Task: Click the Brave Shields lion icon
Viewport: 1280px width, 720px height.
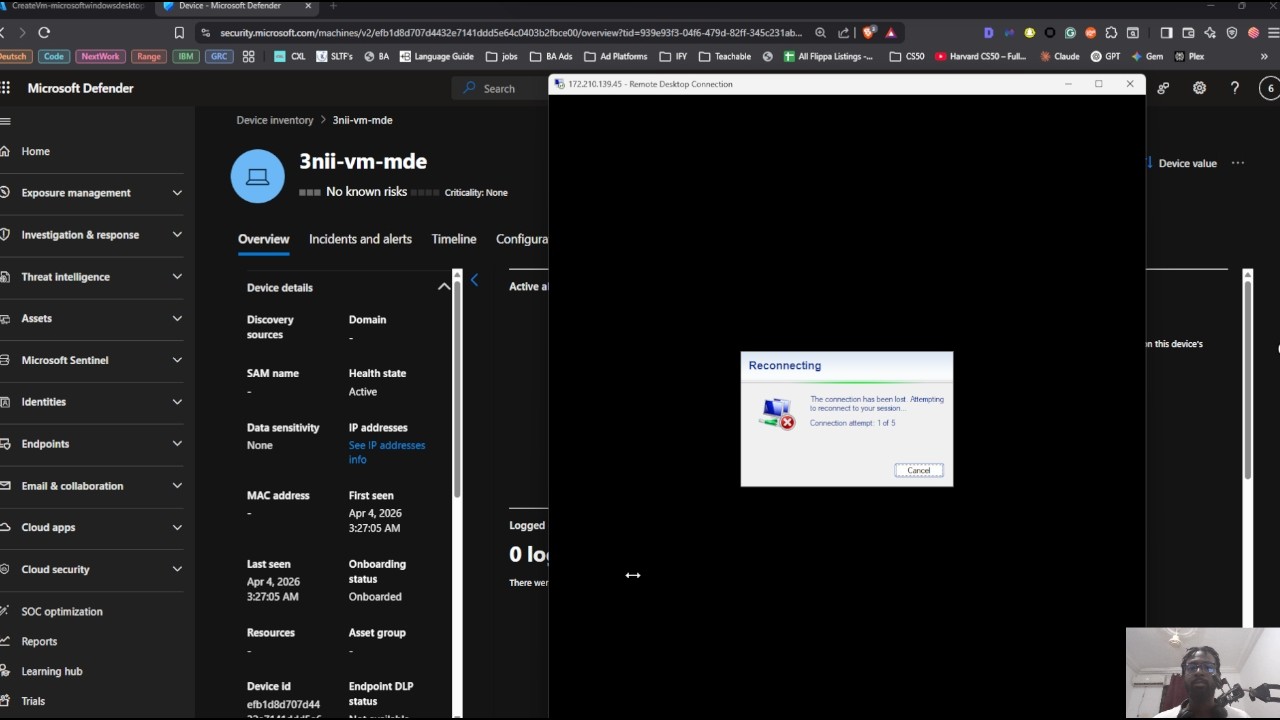Action: pyautogui.click(x=869, y=33)
